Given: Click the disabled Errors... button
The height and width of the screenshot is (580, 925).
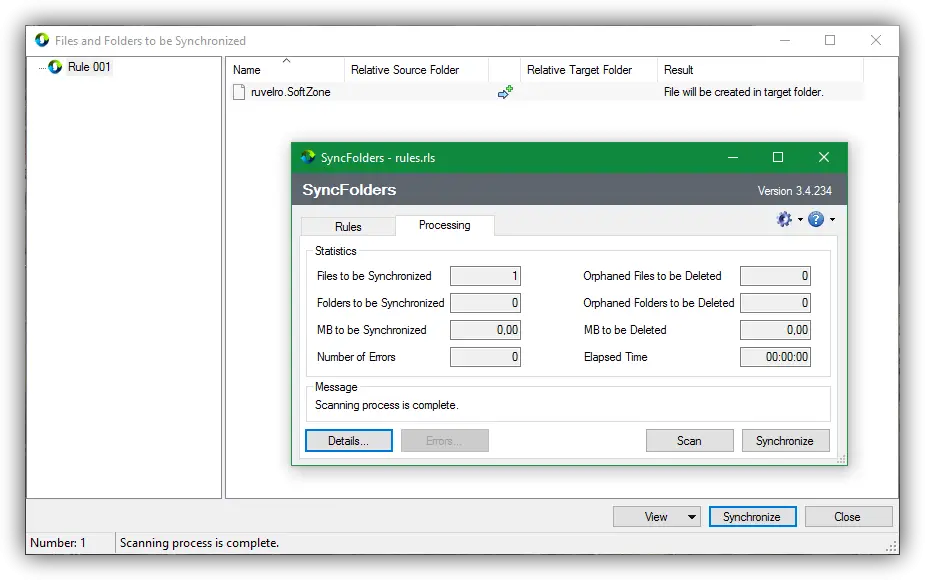Looking at the screenshot, I should point(445,441).
